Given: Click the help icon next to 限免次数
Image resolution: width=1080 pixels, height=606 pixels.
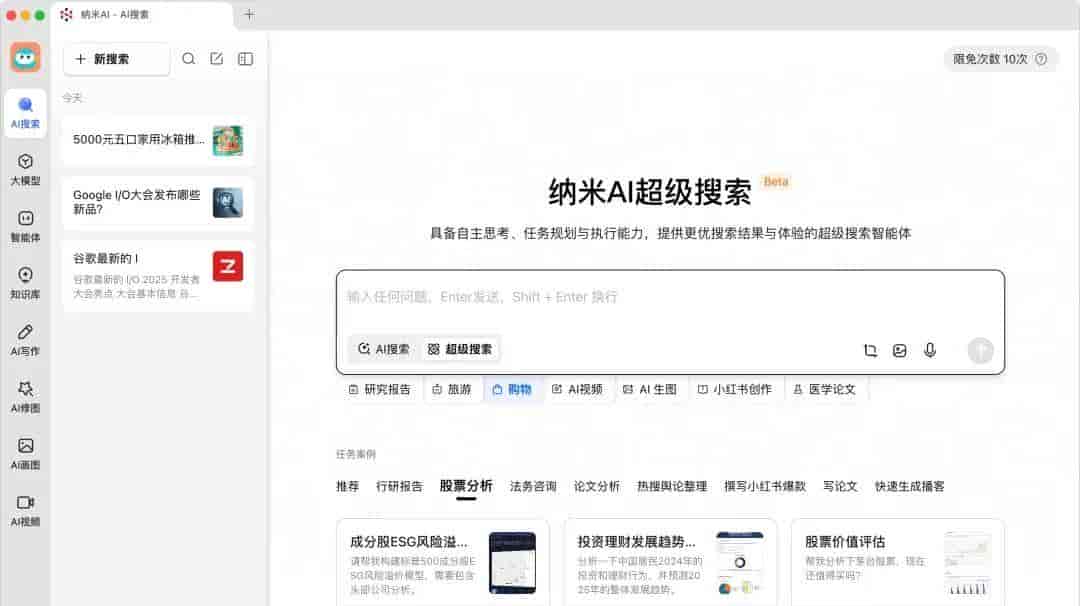Looking at the screenshot, I should coord(1041,59).
